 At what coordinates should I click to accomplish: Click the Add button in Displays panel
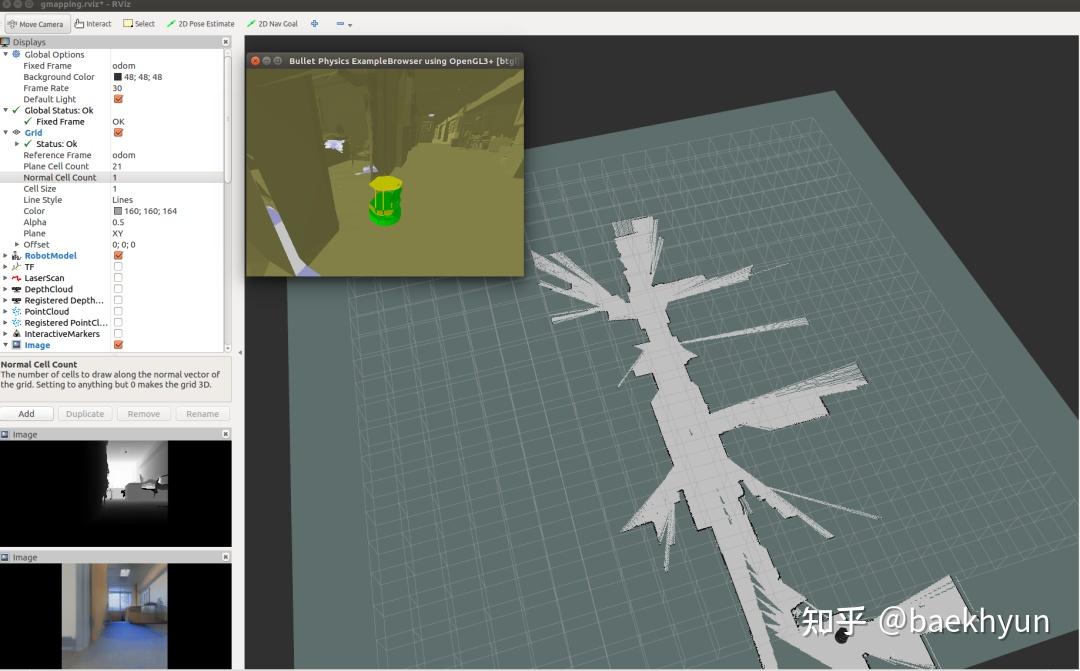click(x=26, y=413)
